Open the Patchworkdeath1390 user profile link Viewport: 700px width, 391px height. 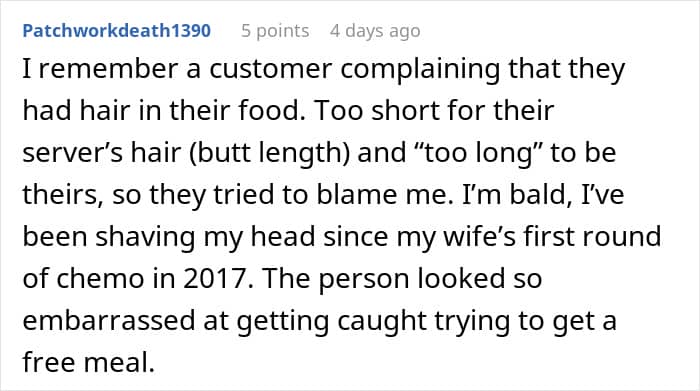[117, 31]
